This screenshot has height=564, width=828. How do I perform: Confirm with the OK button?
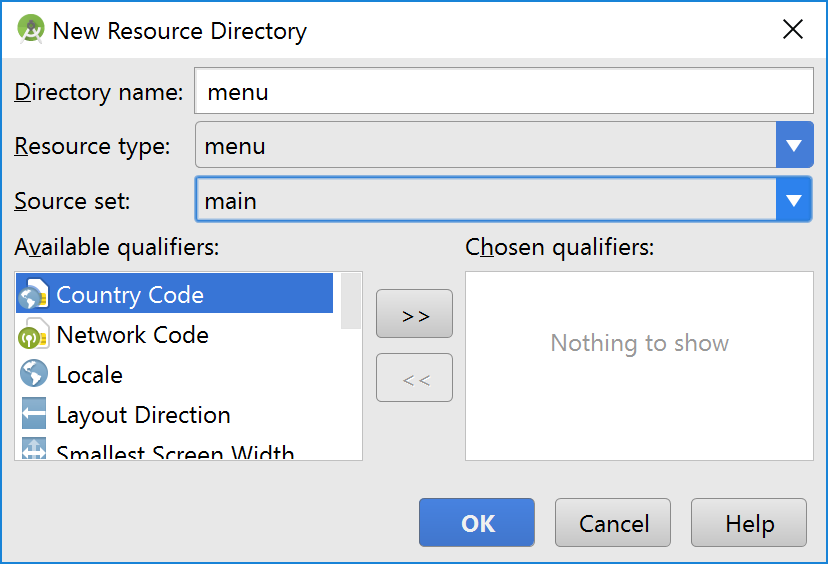click(x=477, y=523)
